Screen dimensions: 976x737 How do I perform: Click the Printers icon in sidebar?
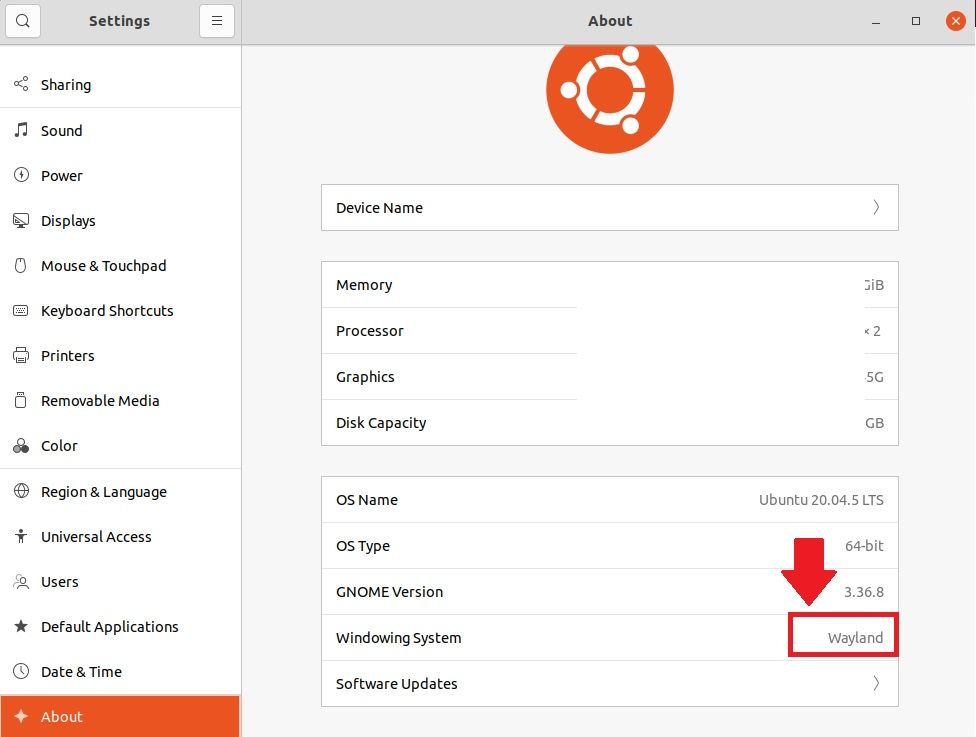21,355
